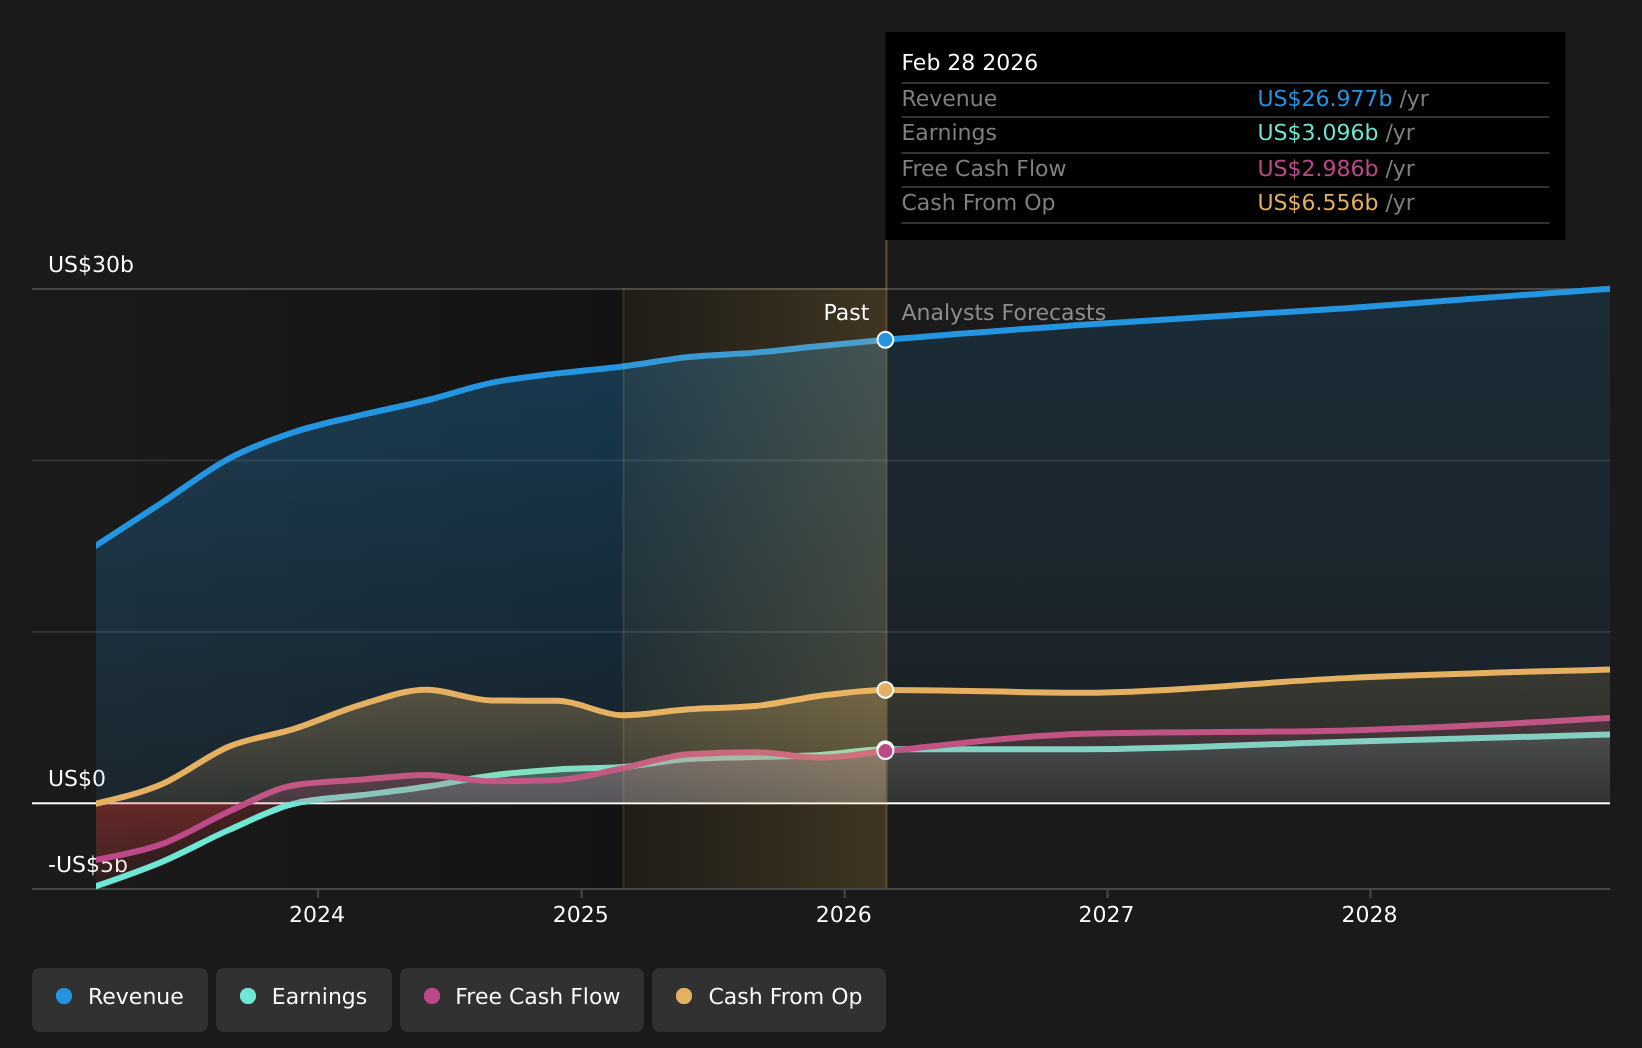
Task: Click the Free Cash Flow label in tooltip
Action: click(984, 169)
